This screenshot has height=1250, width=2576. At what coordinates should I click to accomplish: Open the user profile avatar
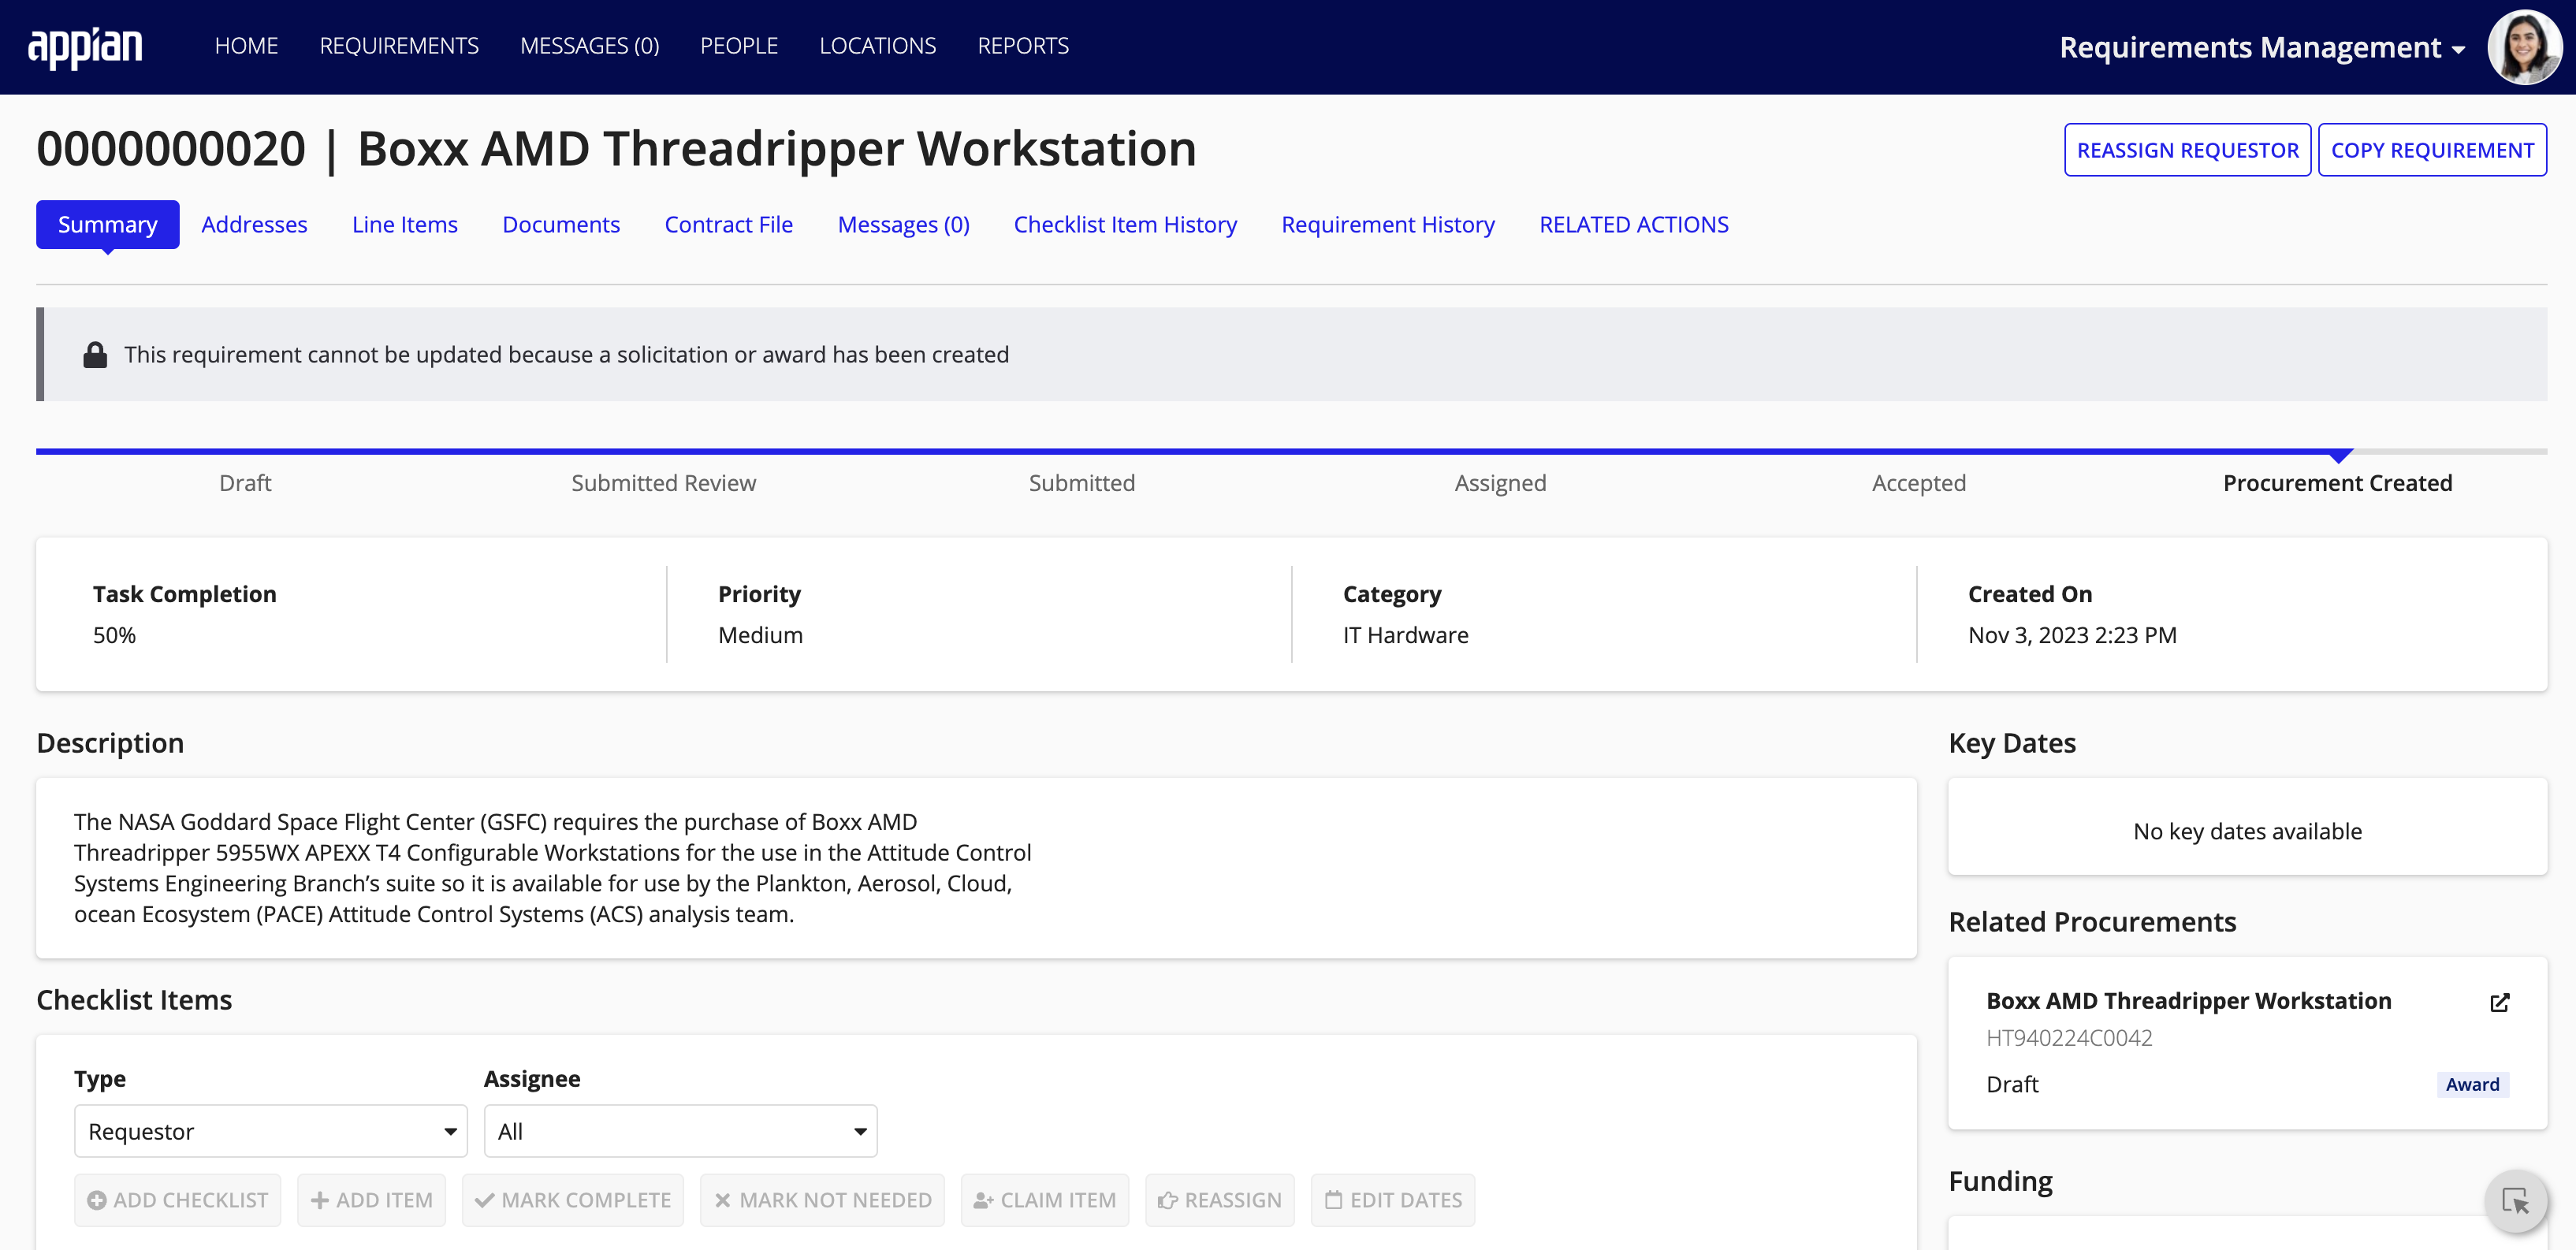[x=2523, y=47]
